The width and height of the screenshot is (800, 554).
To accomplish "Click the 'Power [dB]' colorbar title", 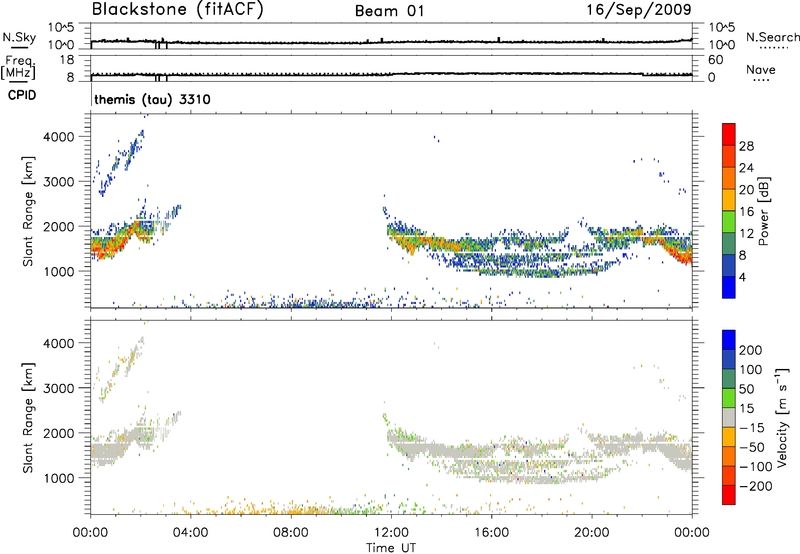I will click(x=763, y=211).
